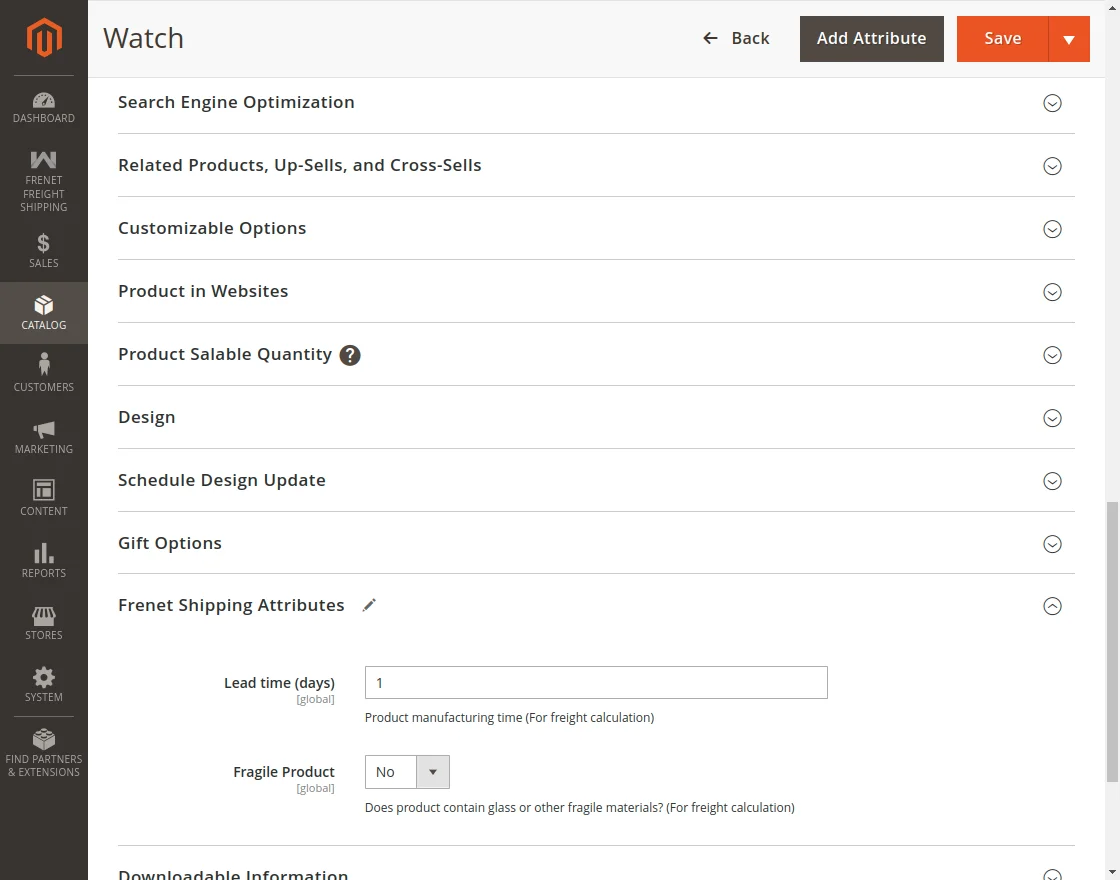The width and height of the screenshot is (1120, 880).
Task: Expand the Search Engine Optimization section
Action: pos(1052,103)
